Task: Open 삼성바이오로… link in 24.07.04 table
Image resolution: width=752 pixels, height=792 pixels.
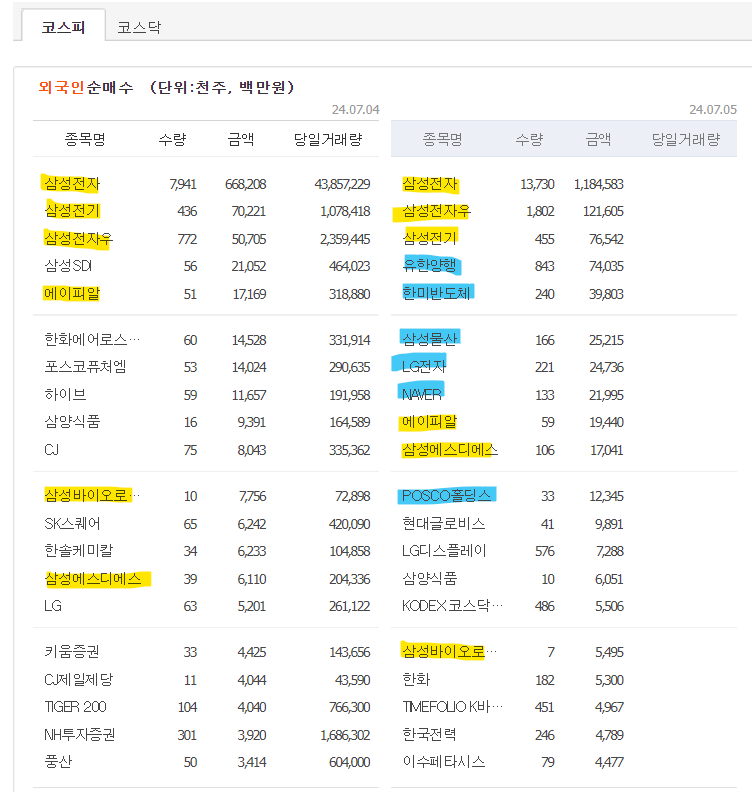Action: 92,496
